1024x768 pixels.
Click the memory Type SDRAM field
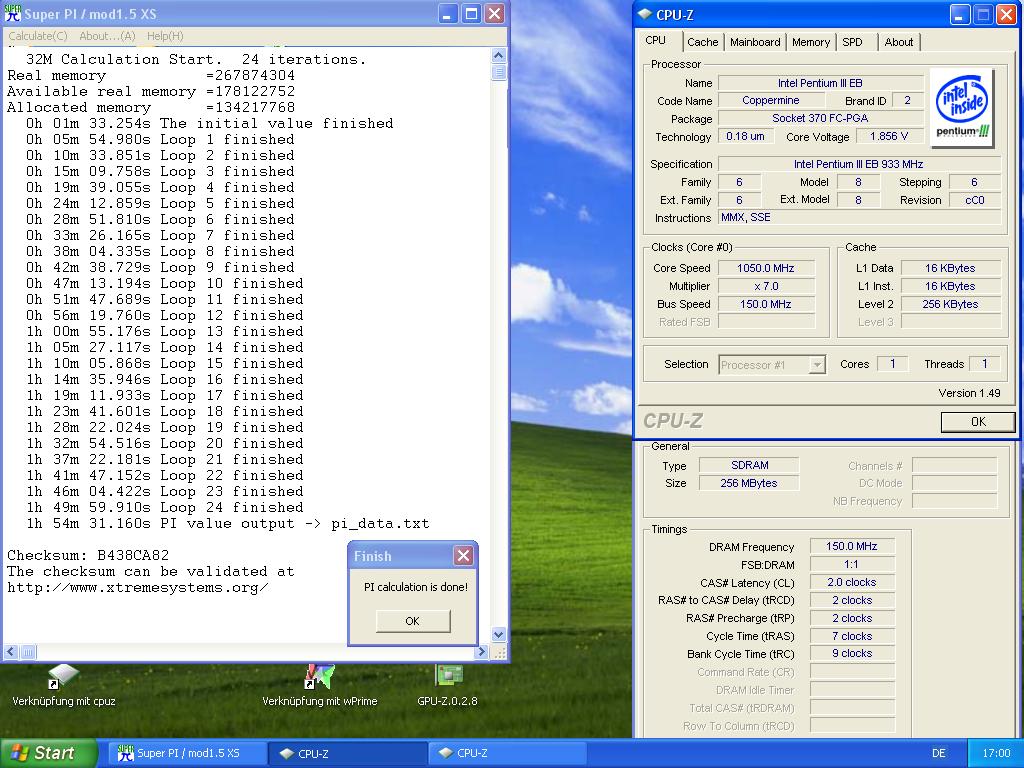point(749,465)
